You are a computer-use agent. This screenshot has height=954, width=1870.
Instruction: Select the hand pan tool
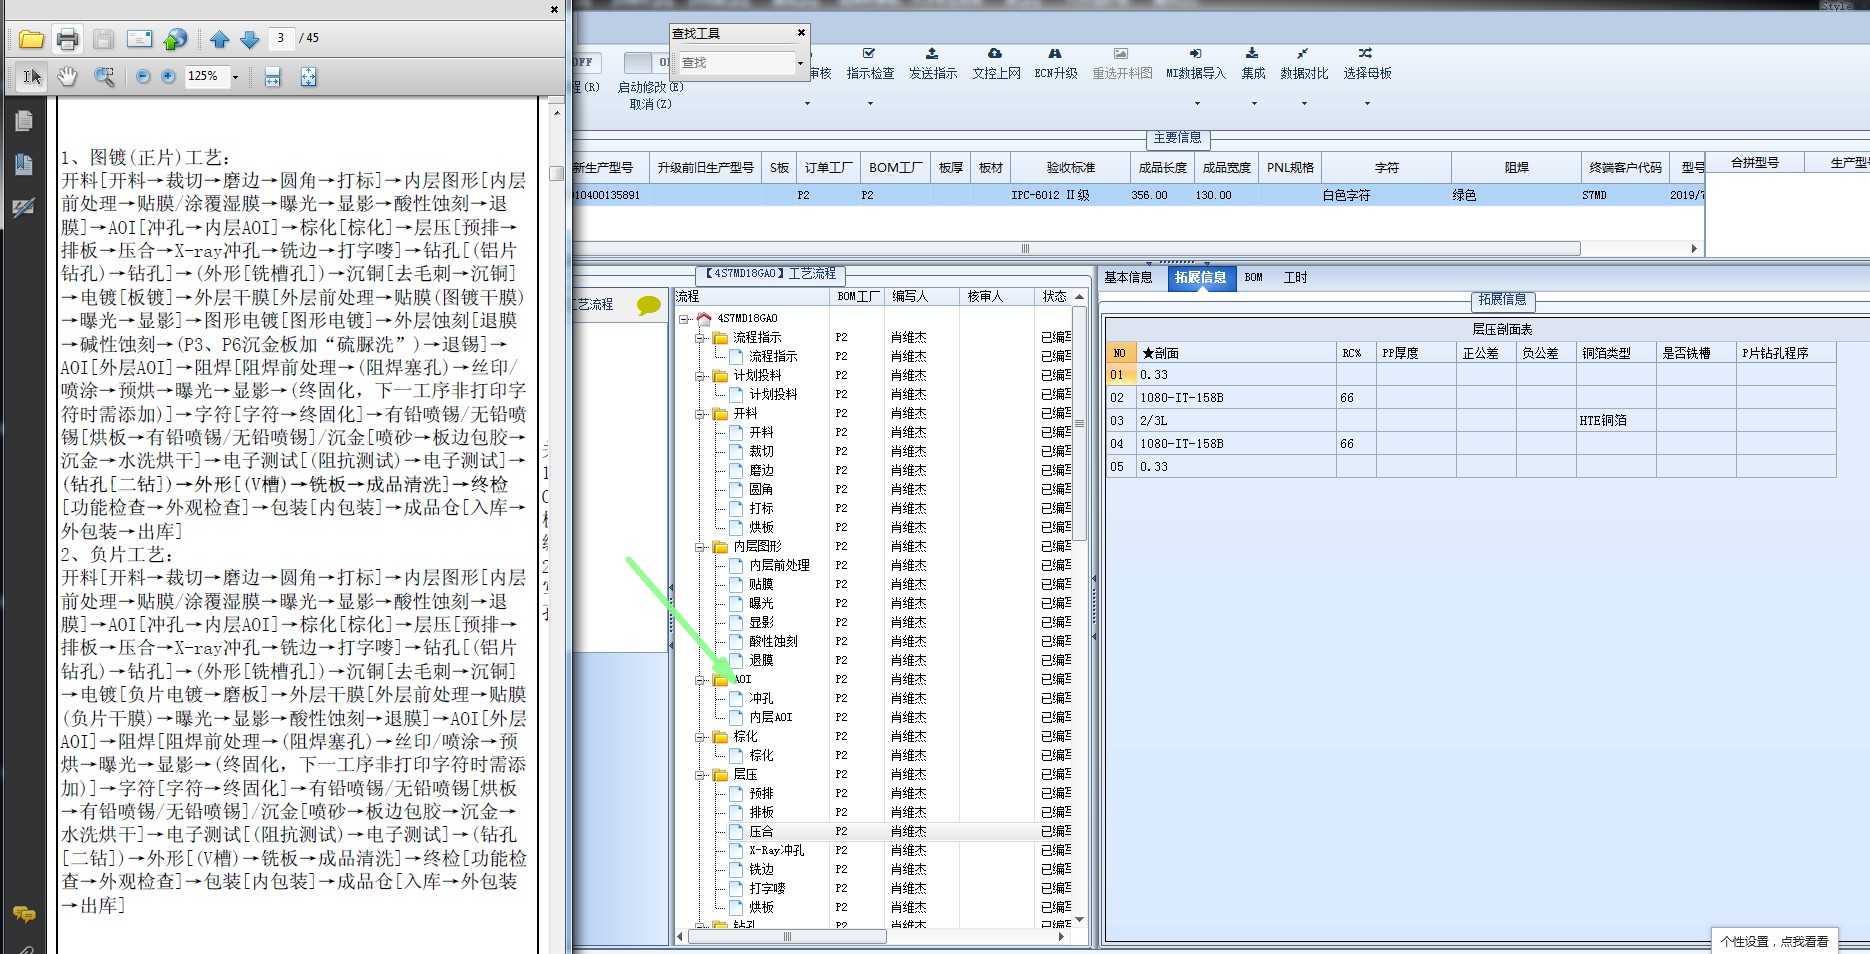tap(67, 76)
